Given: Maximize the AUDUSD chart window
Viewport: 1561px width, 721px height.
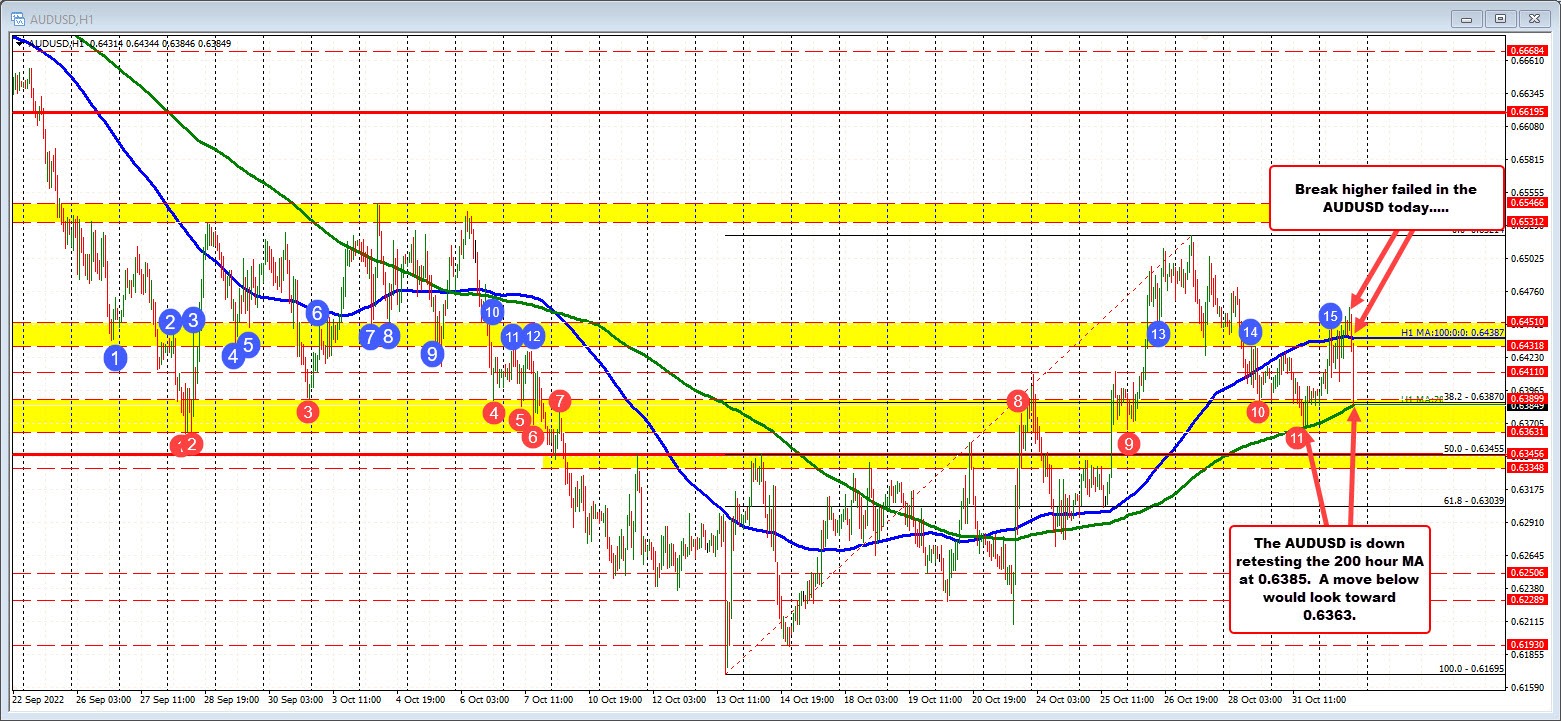Looking at the screenshot, I should [x=1500, y=18].
